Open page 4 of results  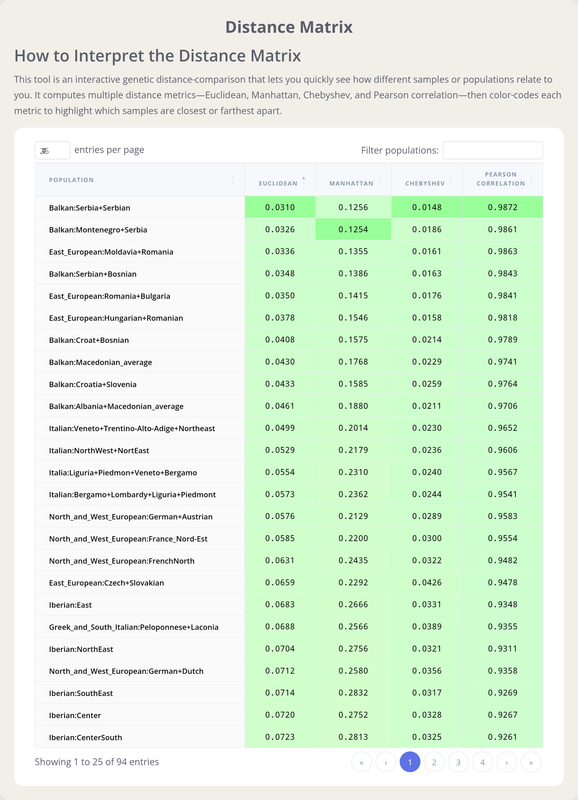pyautogui.click(x=483, y=762)
